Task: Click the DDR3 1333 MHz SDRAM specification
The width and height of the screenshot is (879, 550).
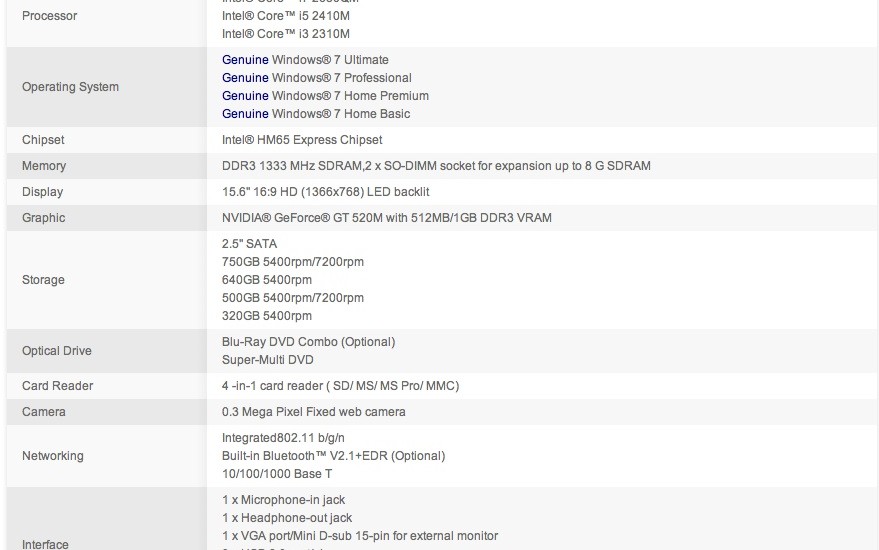Action: [x=436, y=166]
